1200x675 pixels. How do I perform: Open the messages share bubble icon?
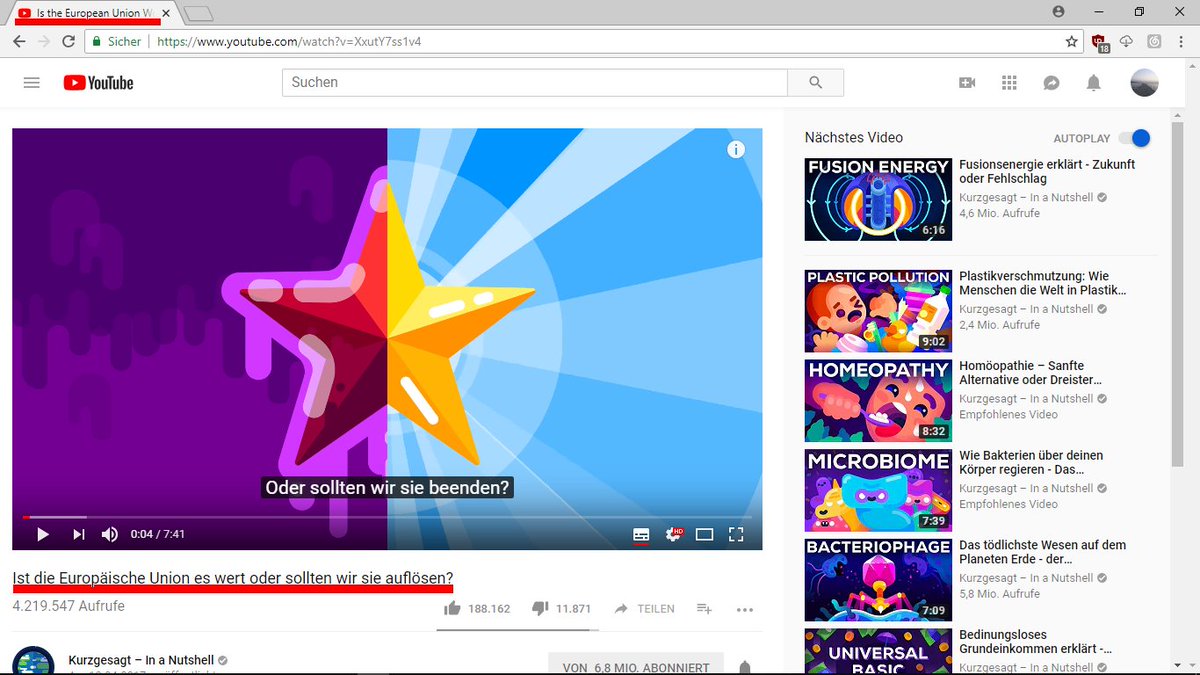[x=1051, y=83]
